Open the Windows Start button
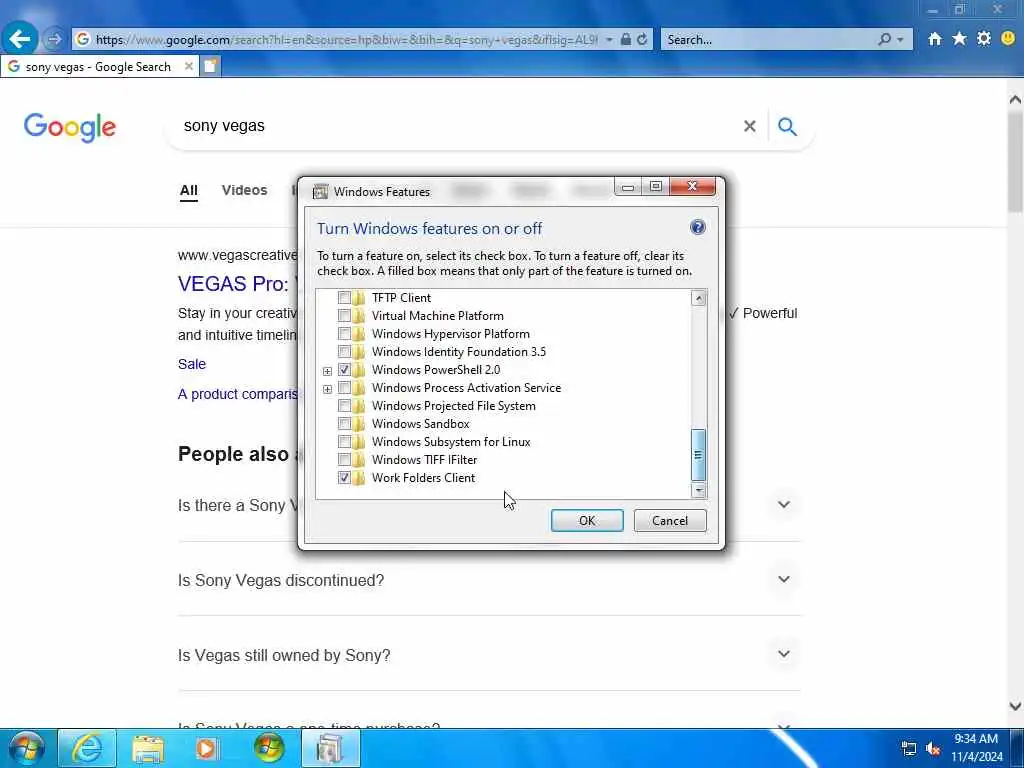The image size is (1024, 768). pyautogui.click(x=27, y=748)
